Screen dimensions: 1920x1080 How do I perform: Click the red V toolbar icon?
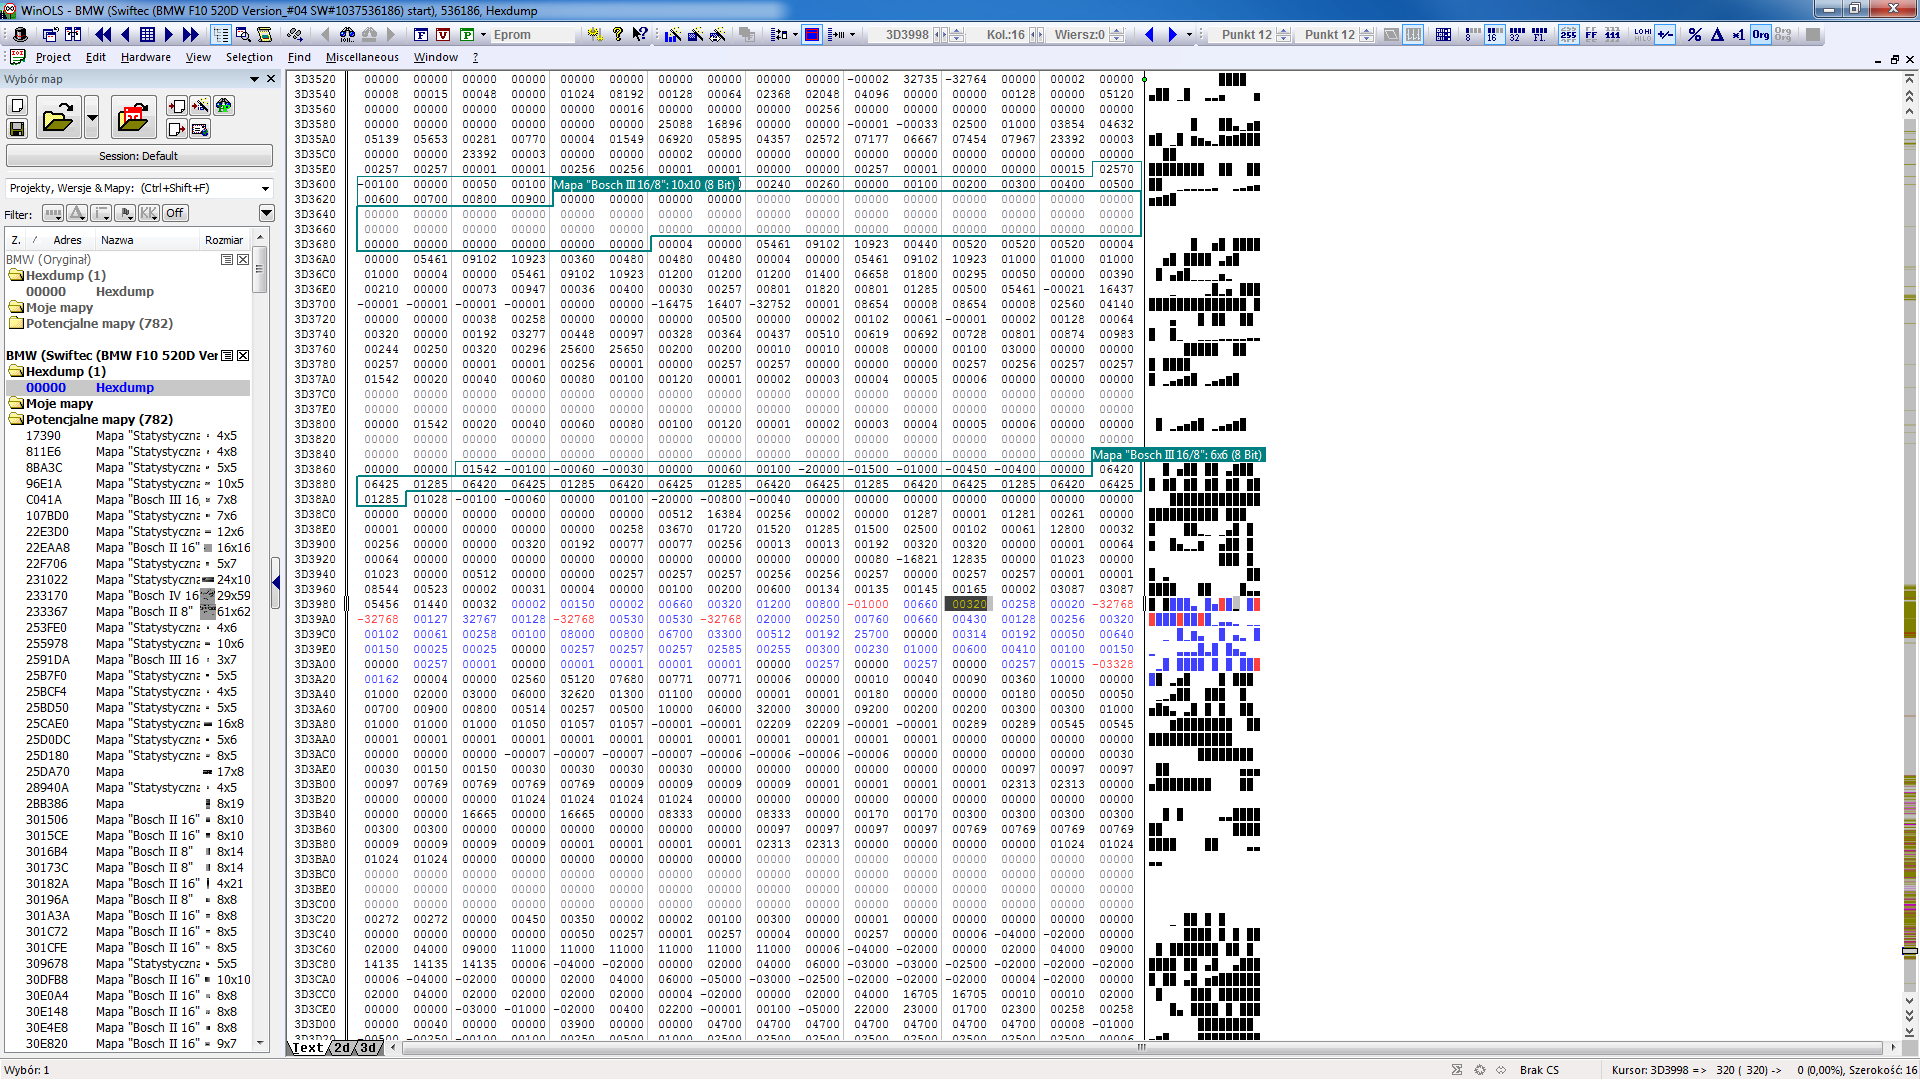click(443, 34)
